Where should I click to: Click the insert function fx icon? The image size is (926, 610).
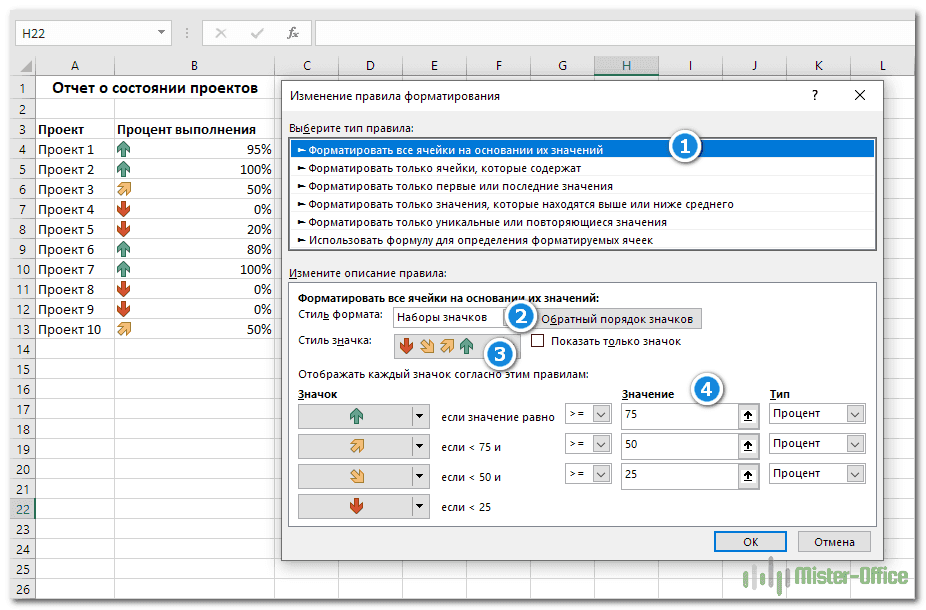click(293, 33)
